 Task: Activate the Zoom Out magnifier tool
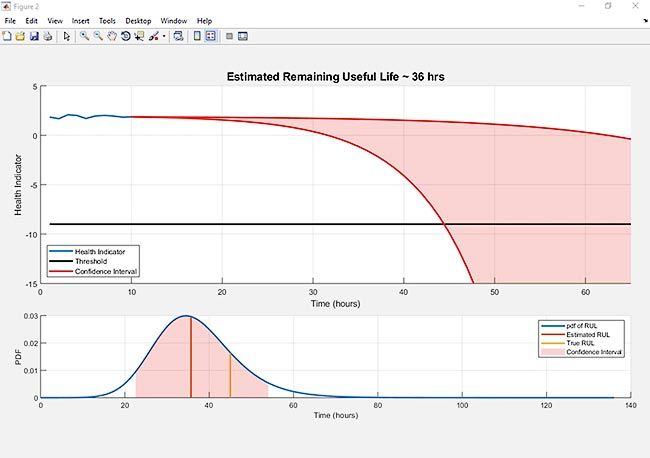(x=98, y=36)
